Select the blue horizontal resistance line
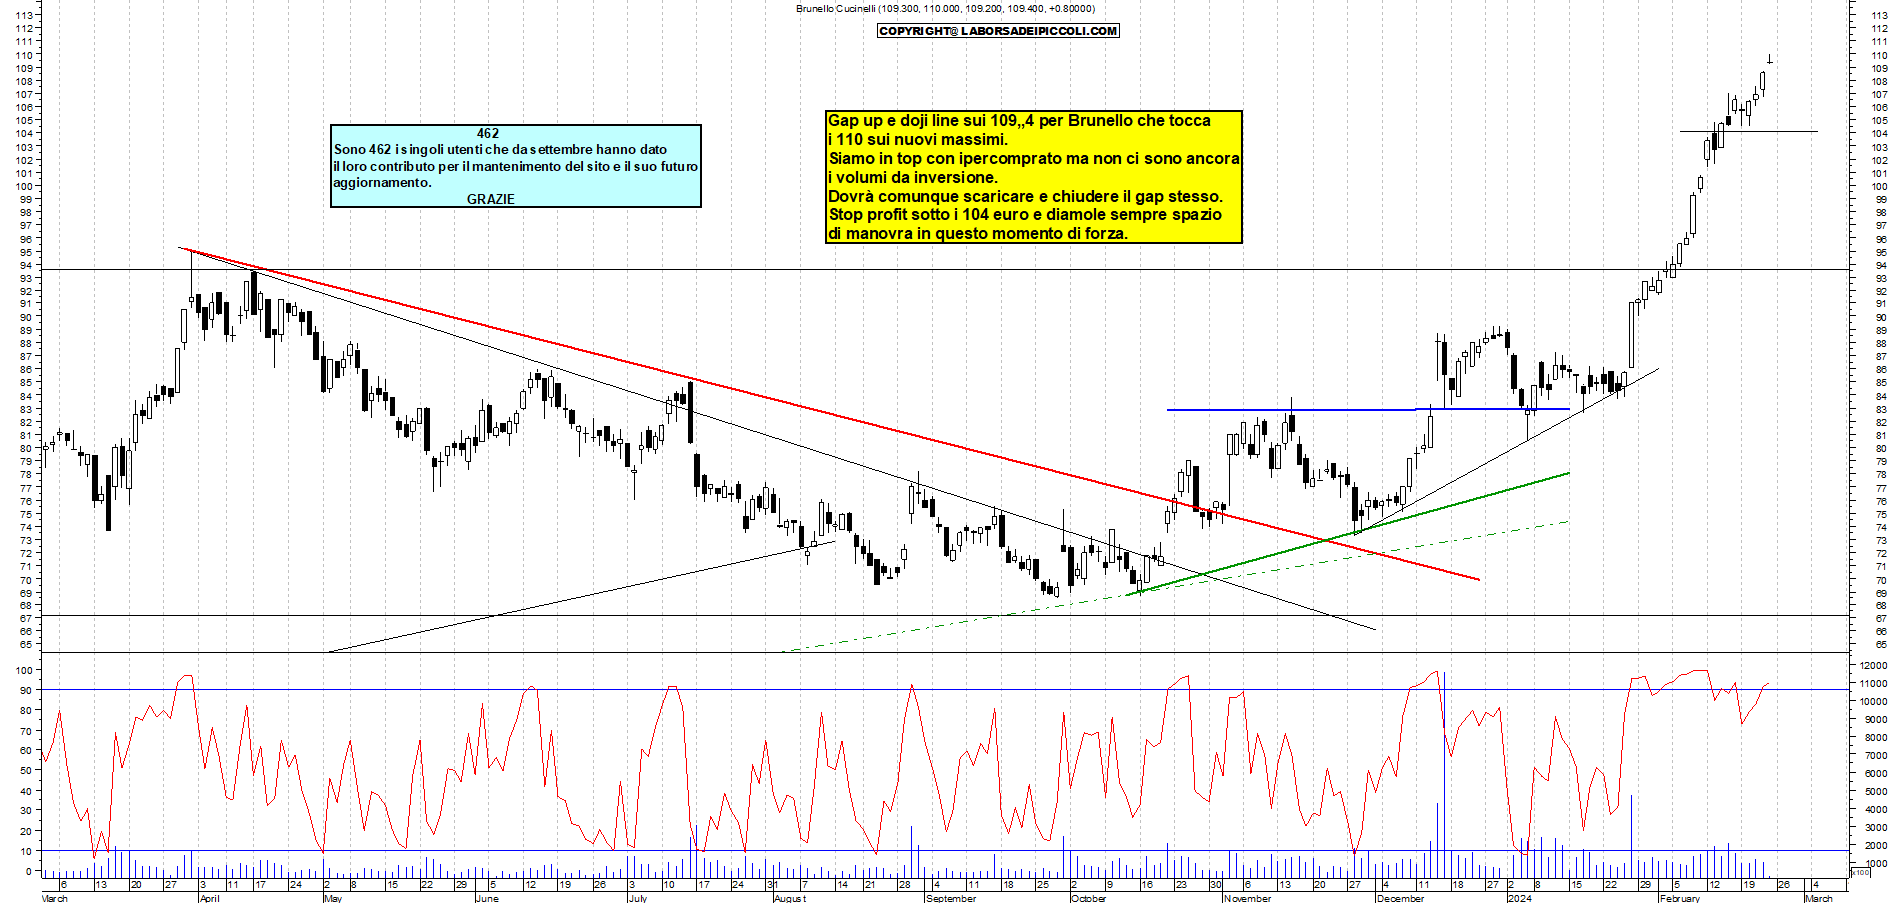The image size is (1890, 903). (1368, 409)
